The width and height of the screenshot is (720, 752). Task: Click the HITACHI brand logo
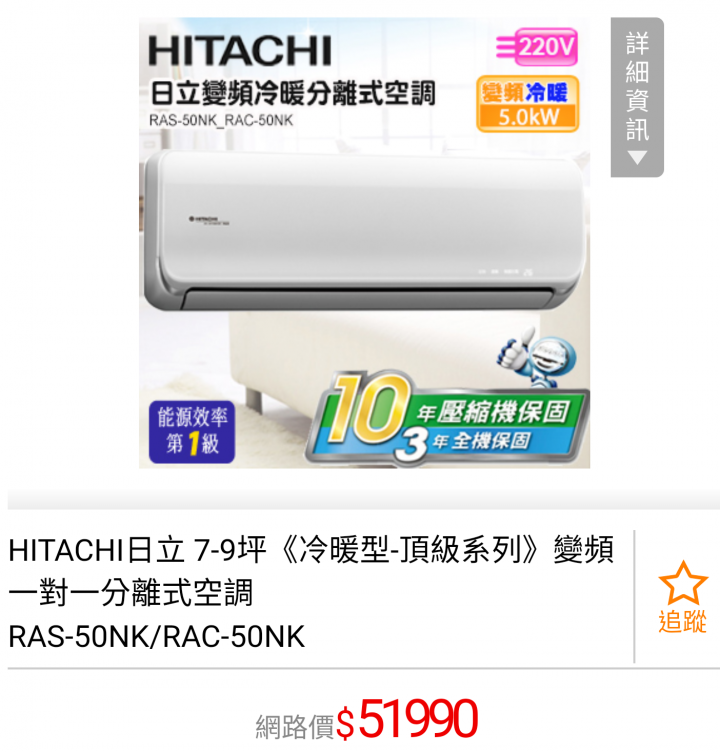tap(240, 50)
